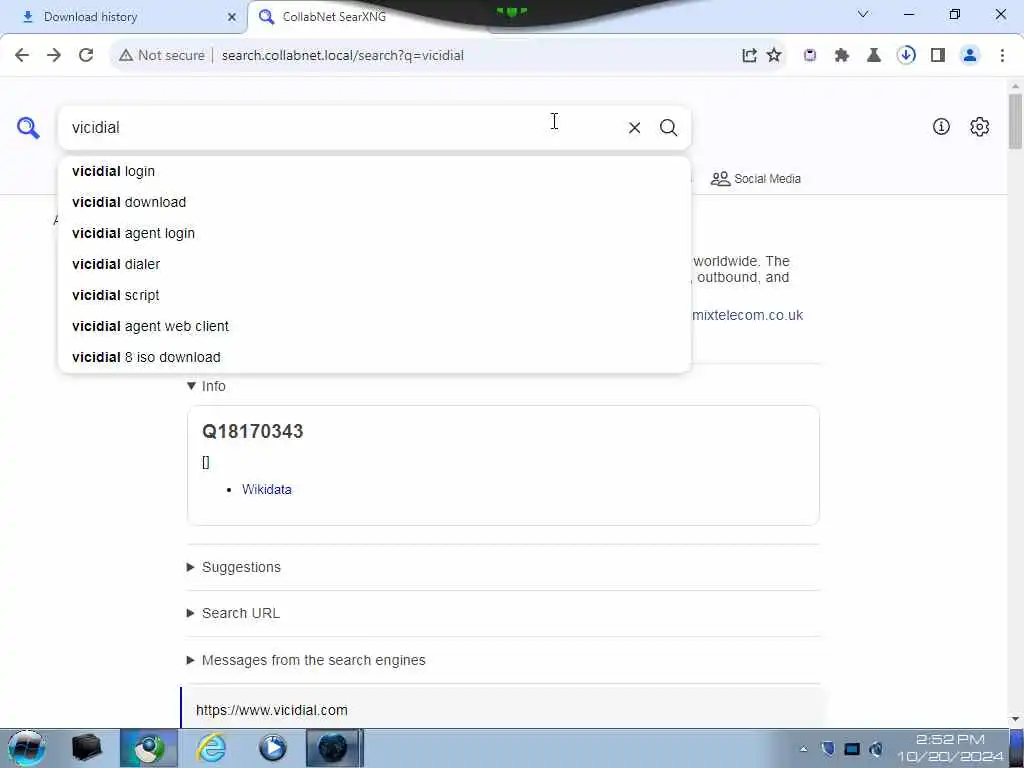1024x768 pixels.
Task: Open the tab search chevron
Action: (863, 14)
